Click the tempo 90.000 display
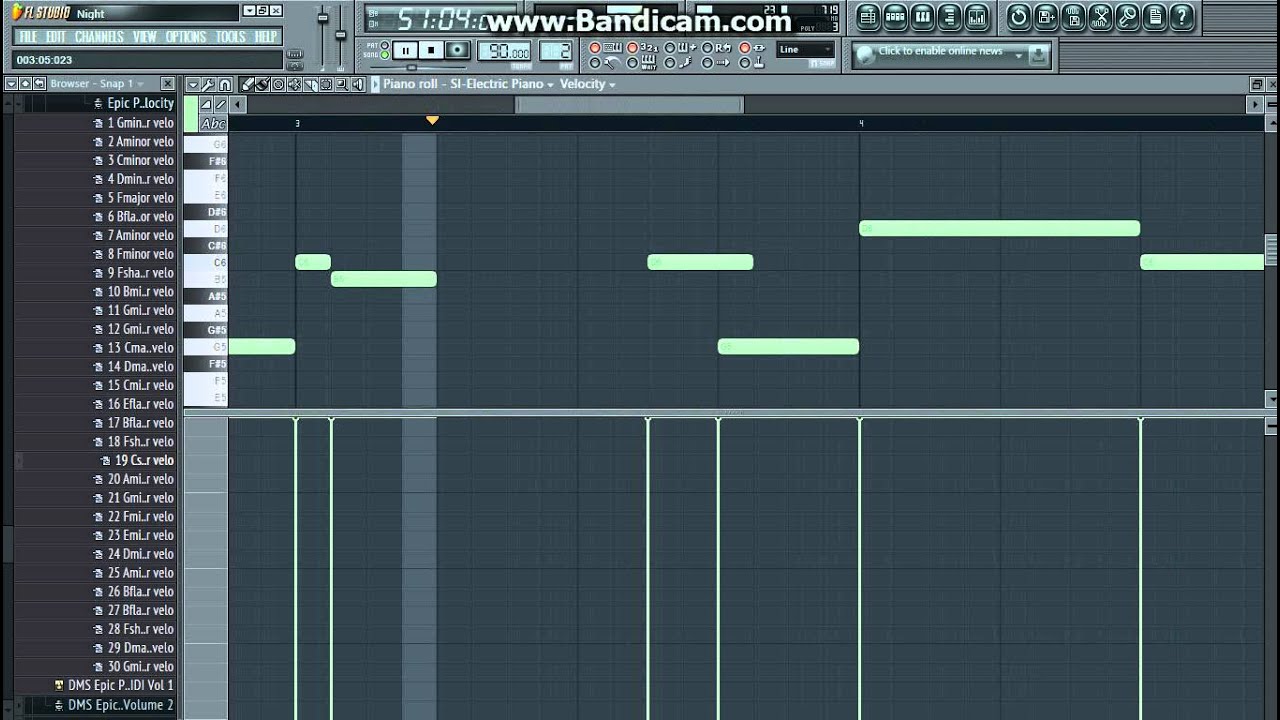 click(504, 50)
